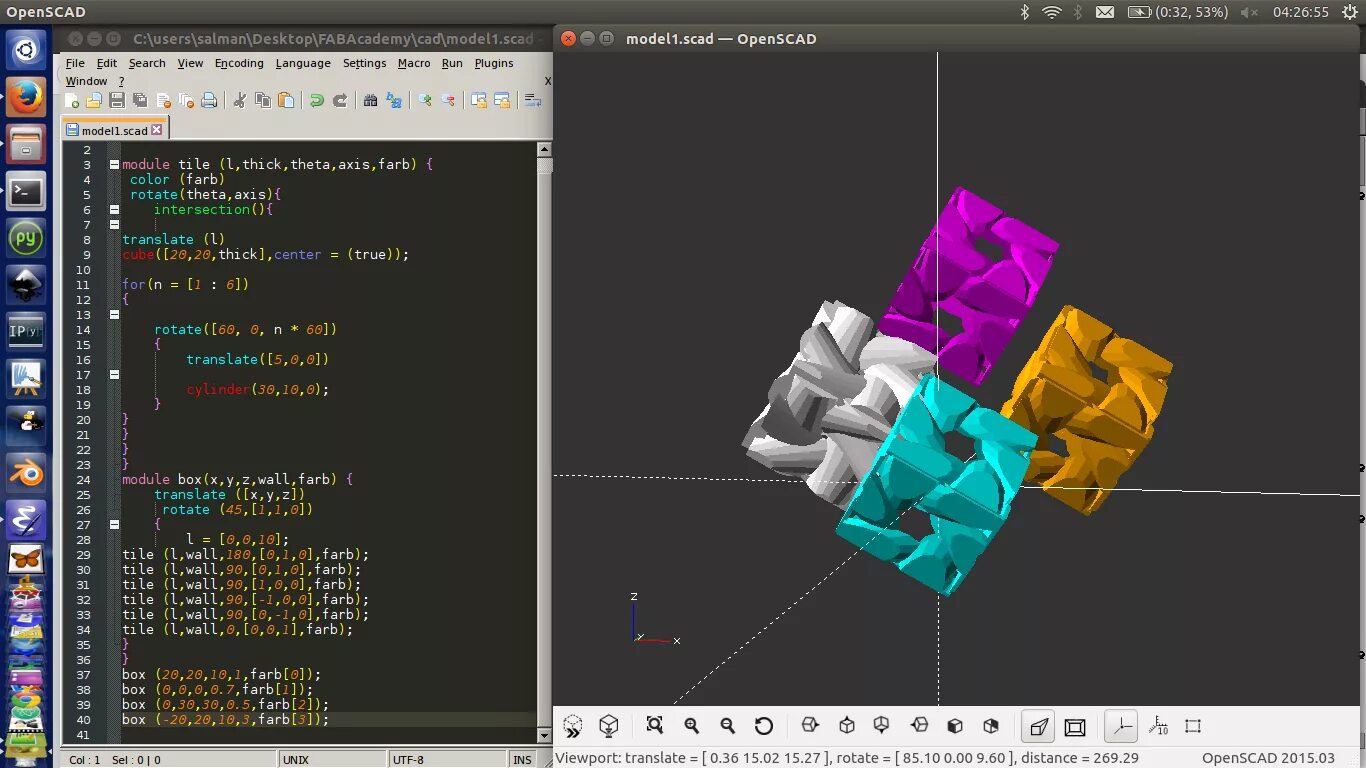Click the Find icon in Notepad++ toolbar
The image size is (1366, 768).
[x=369, y=100]
